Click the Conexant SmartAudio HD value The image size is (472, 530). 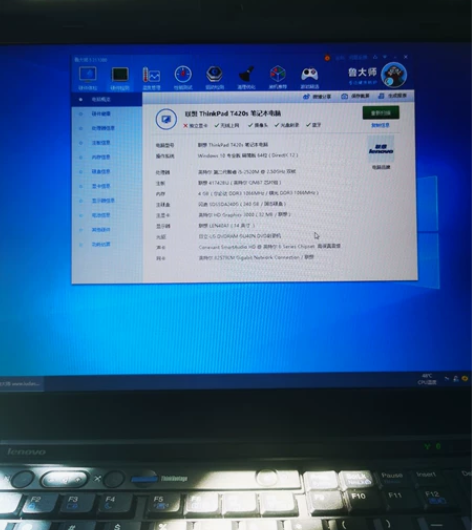269,247
